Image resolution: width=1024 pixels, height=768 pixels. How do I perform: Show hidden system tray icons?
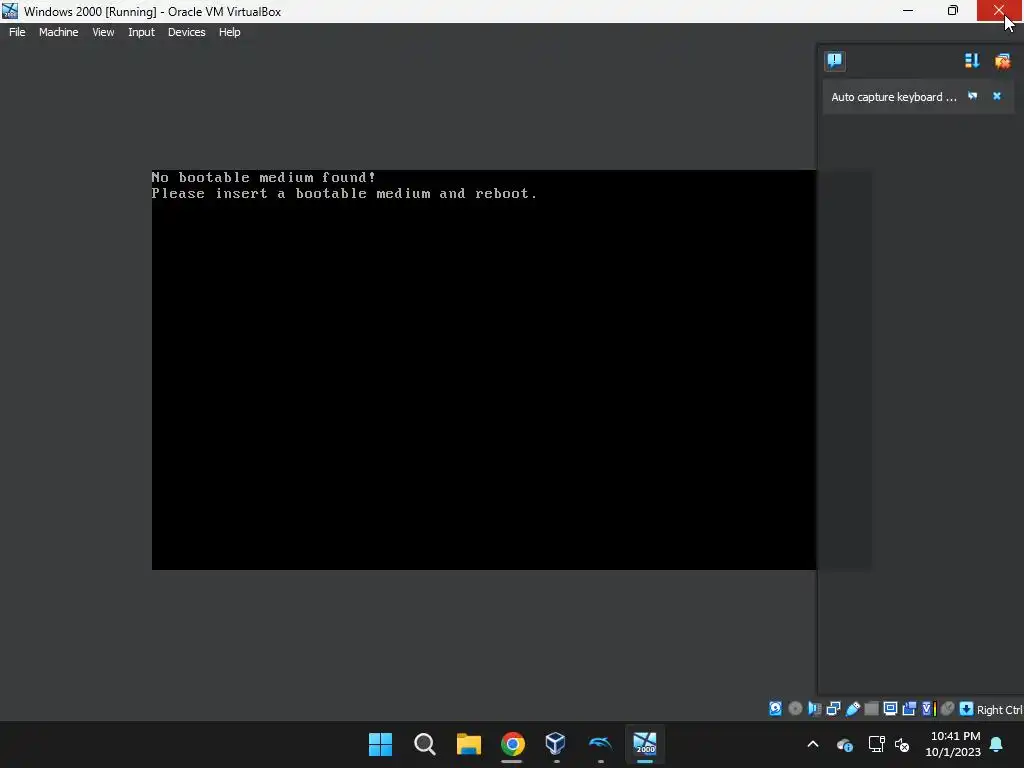813,744
